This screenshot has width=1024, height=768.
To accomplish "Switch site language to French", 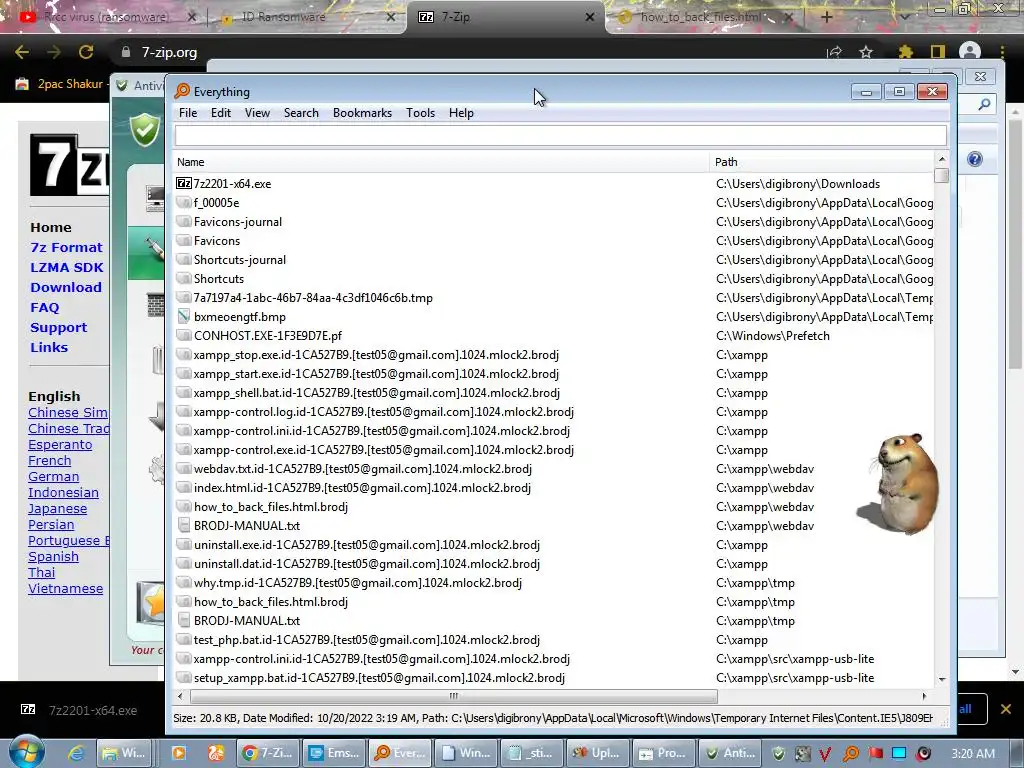I will coord(50,460).
